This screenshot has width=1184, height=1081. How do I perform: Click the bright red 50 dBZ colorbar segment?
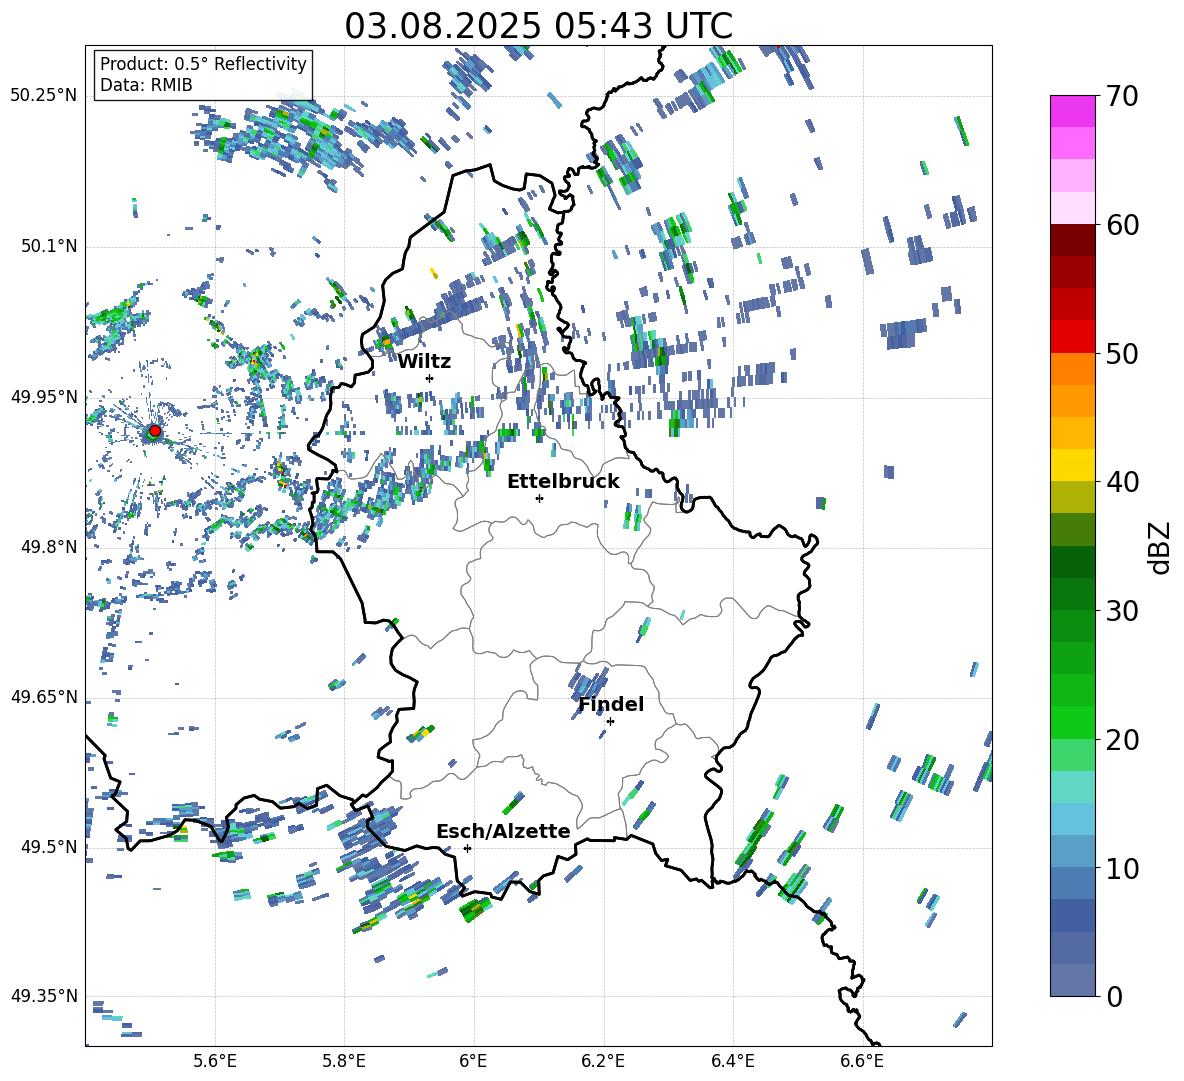coord(1072,336)
